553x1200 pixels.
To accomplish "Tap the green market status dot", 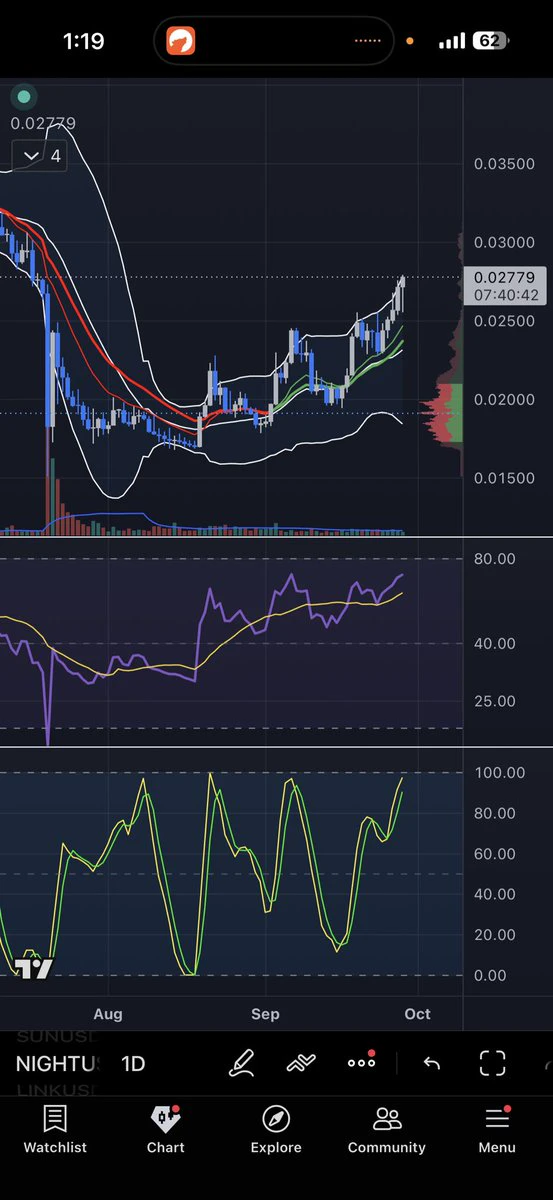I will (x=23, y=97).
